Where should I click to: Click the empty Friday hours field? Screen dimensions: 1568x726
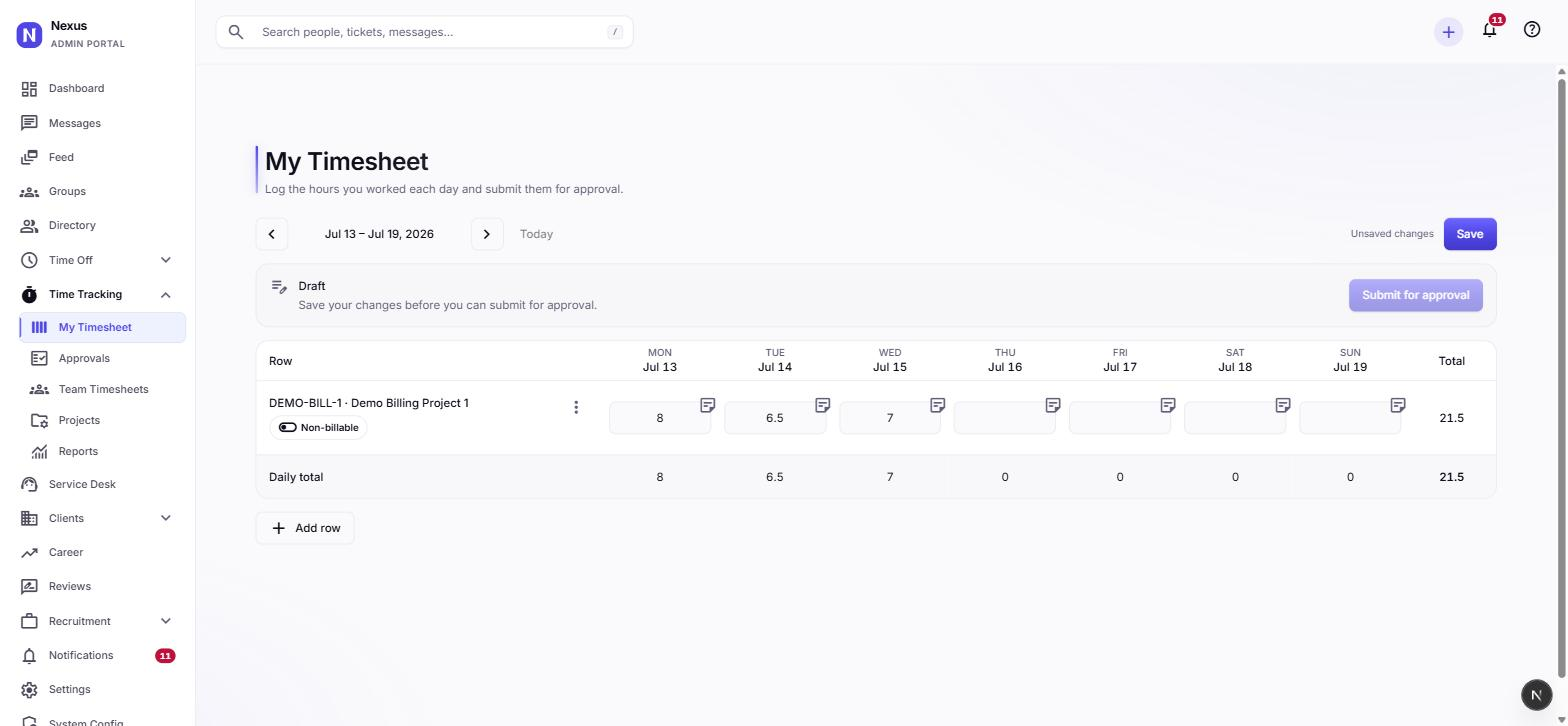[x=1120, y=418]
